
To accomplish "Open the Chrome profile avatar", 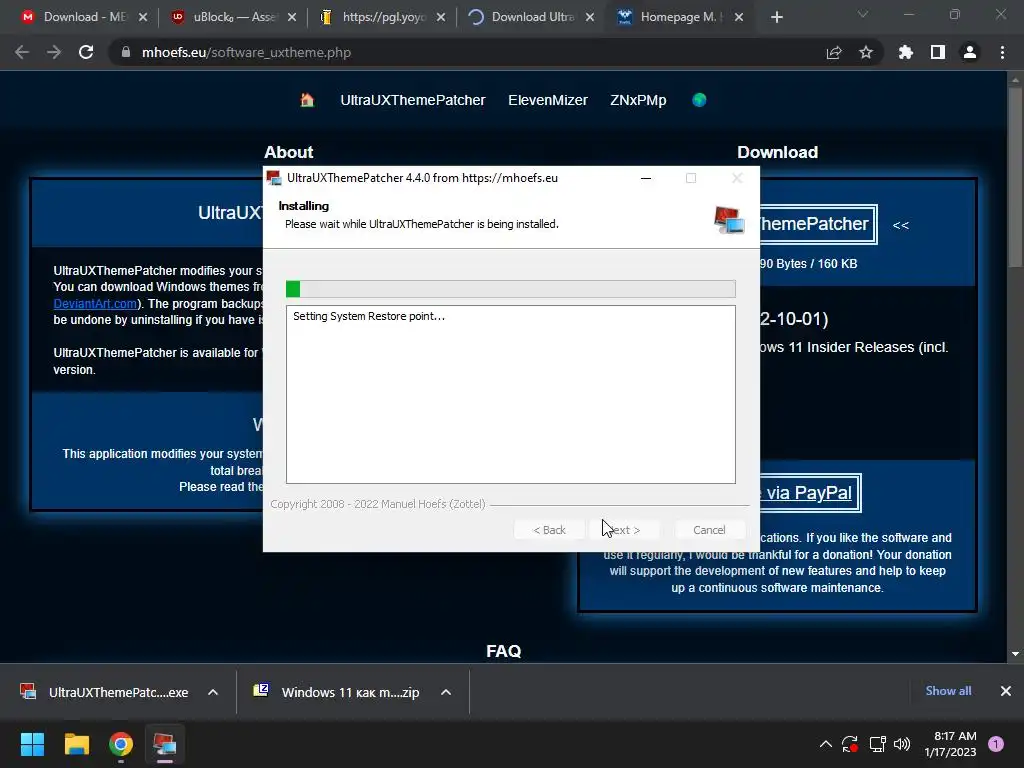I will 970,52.
